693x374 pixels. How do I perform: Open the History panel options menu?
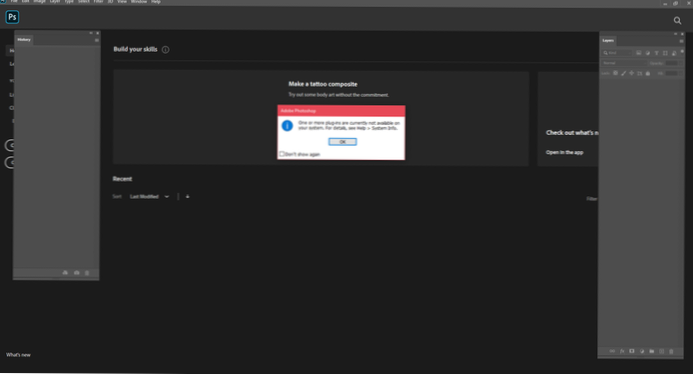(x=96, y=40)
